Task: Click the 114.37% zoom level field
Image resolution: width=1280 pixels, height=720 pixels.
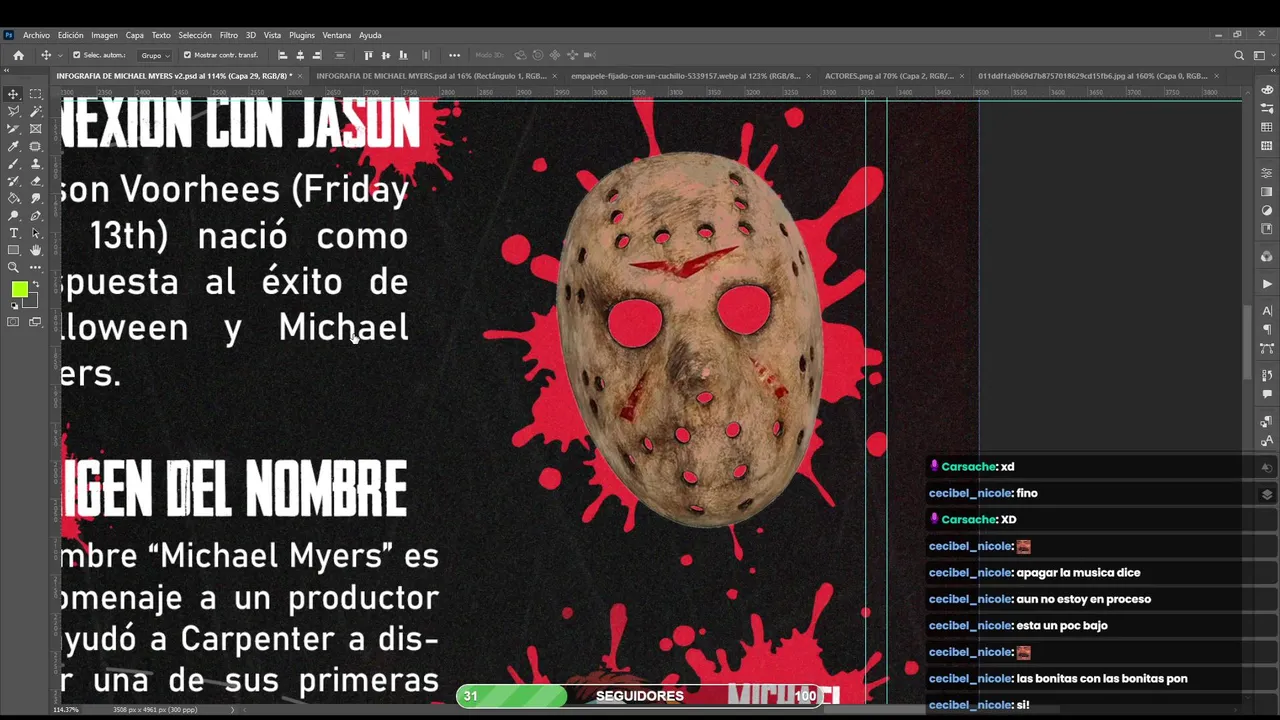Action: pyautogui.click(x=66, y=710)
